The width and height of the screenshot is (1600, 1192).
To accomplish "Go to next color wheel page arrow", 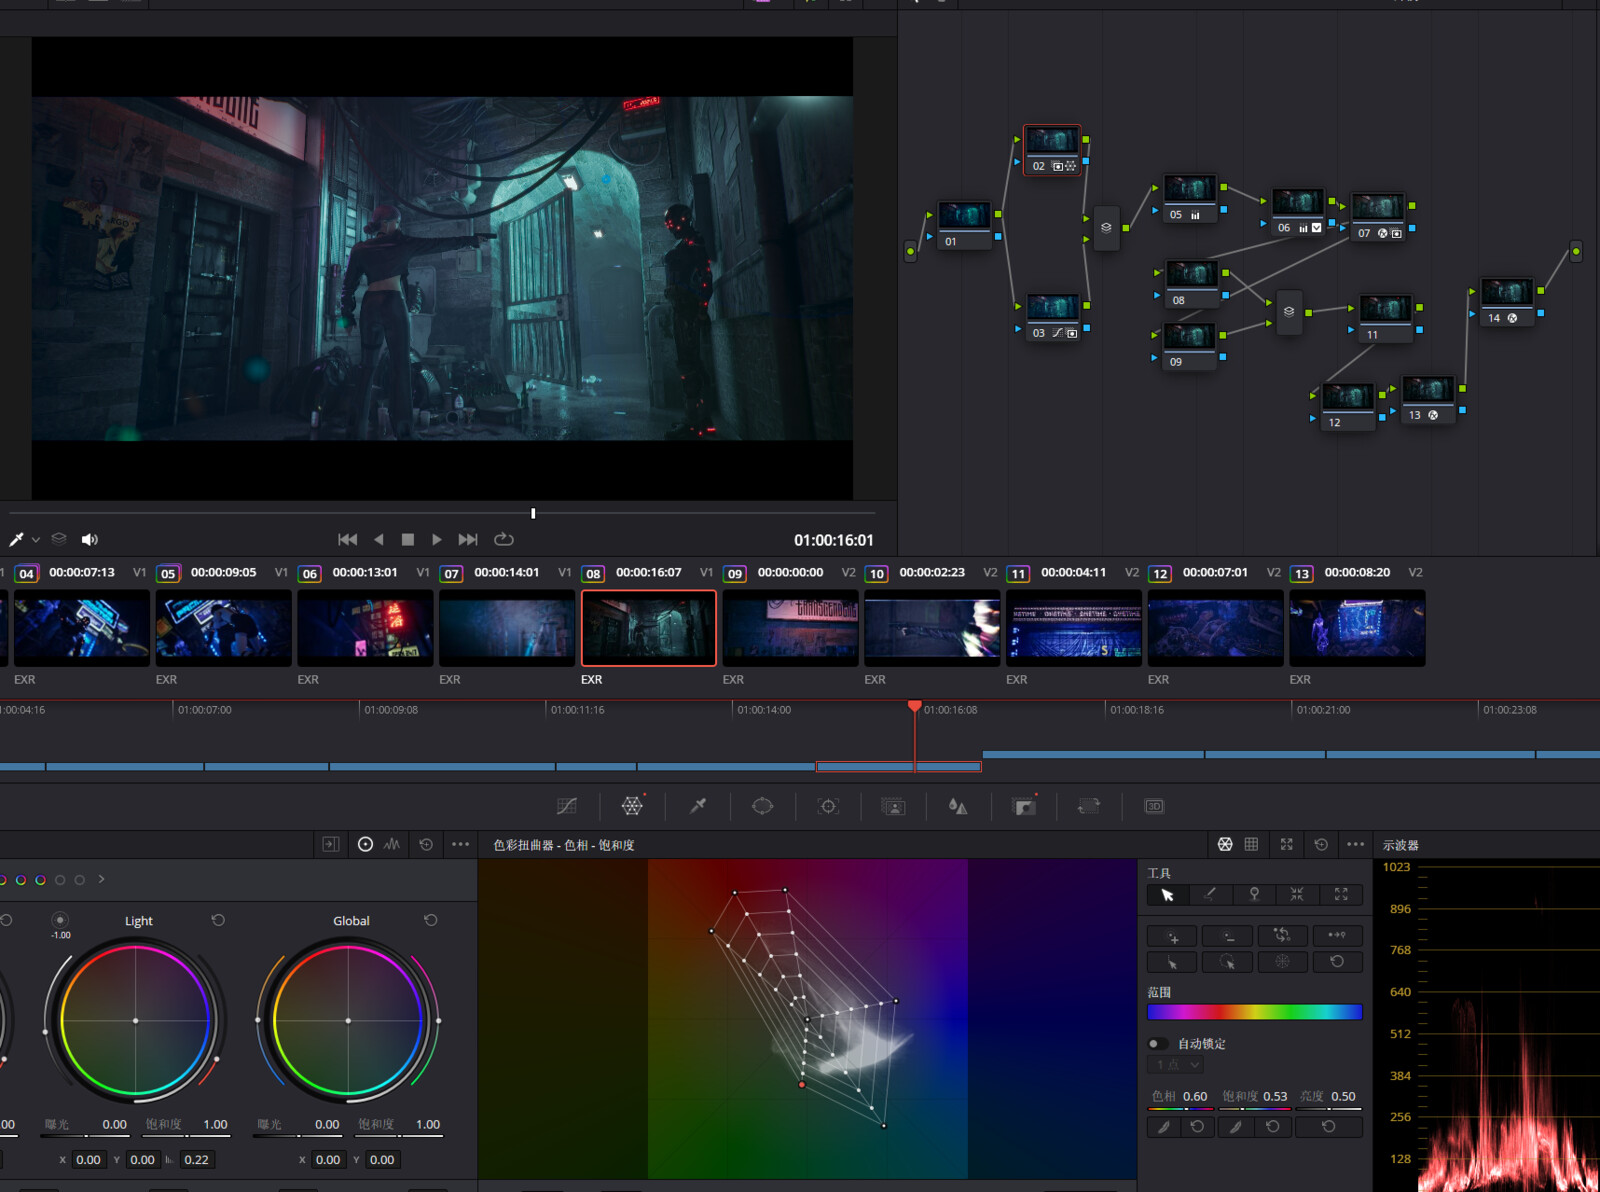I will coord(101,880).
